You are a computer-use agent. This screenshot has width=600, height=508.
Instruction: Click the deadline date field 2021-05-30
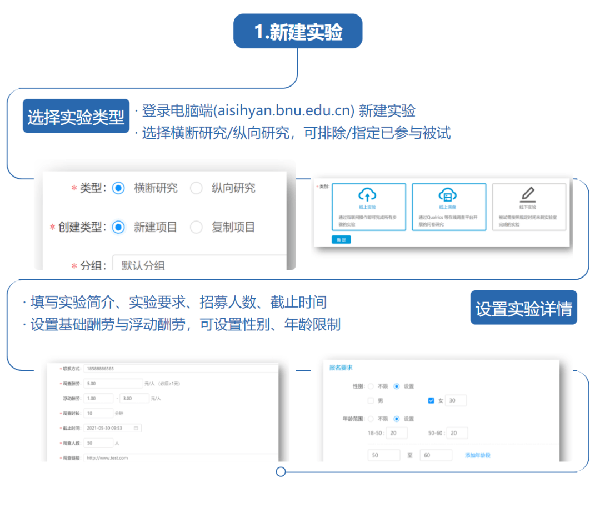(x=108, y=428)
